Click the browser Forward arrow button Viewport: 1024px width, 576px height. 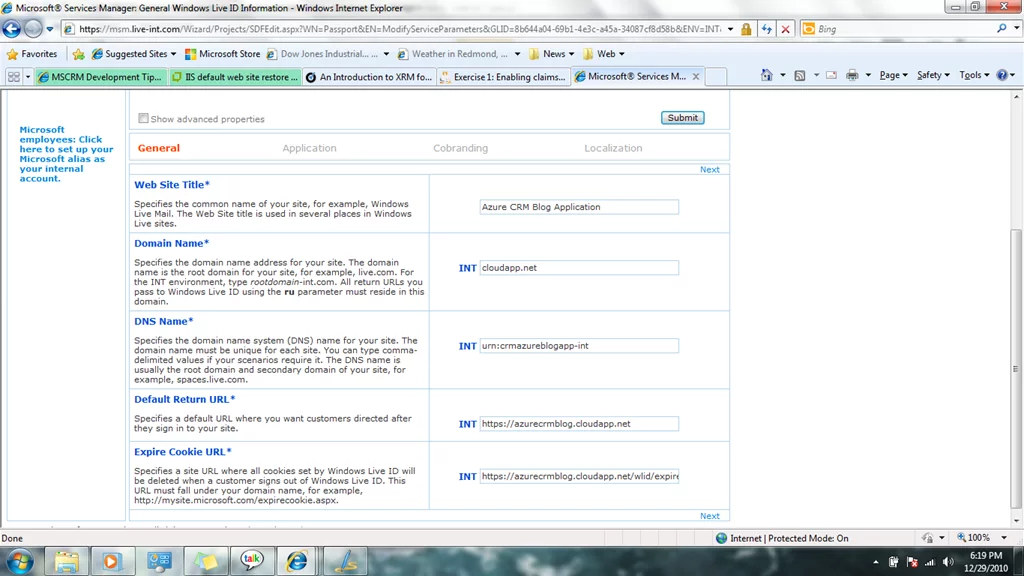[x=33, y=29]
